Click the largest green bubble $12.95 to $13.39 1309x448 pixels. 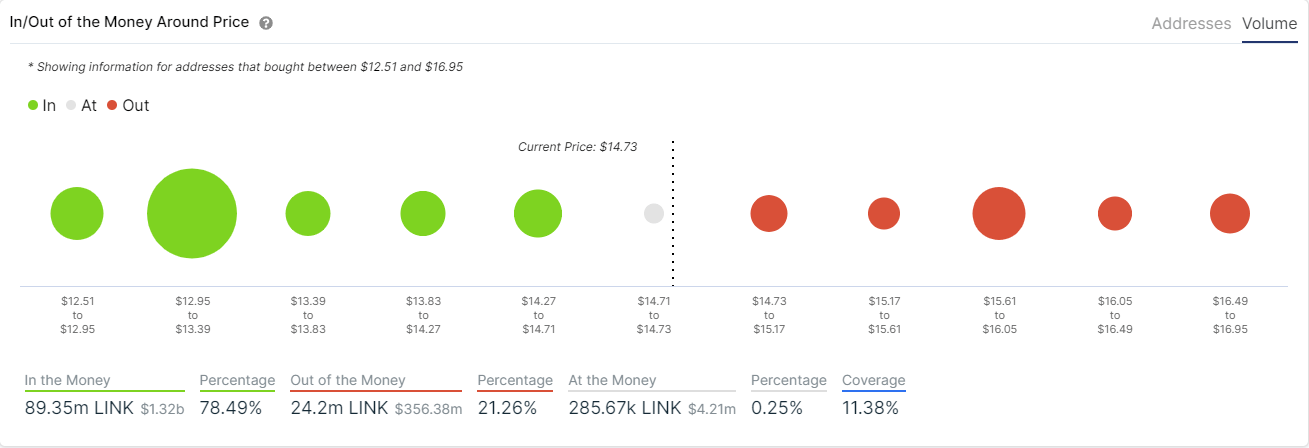pos(192,213)
